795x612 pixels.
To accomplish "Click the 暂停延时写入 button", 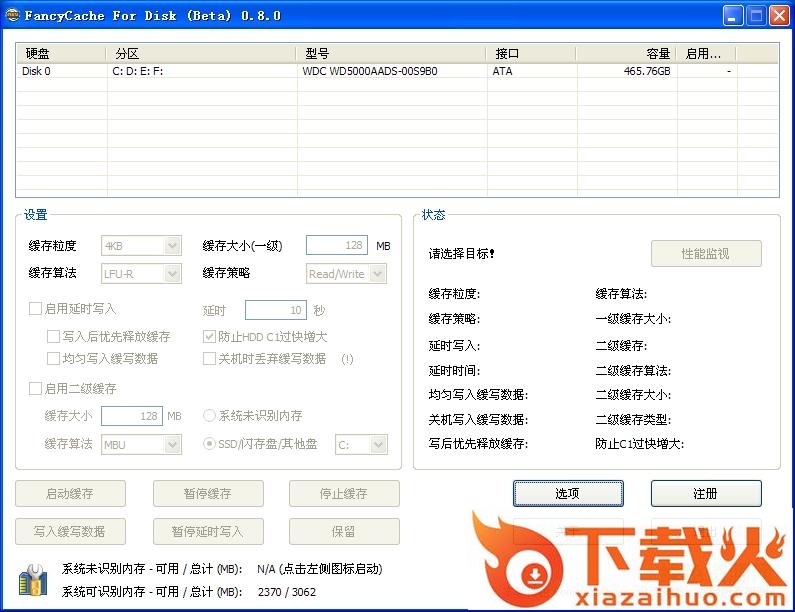I will [208, 531].
